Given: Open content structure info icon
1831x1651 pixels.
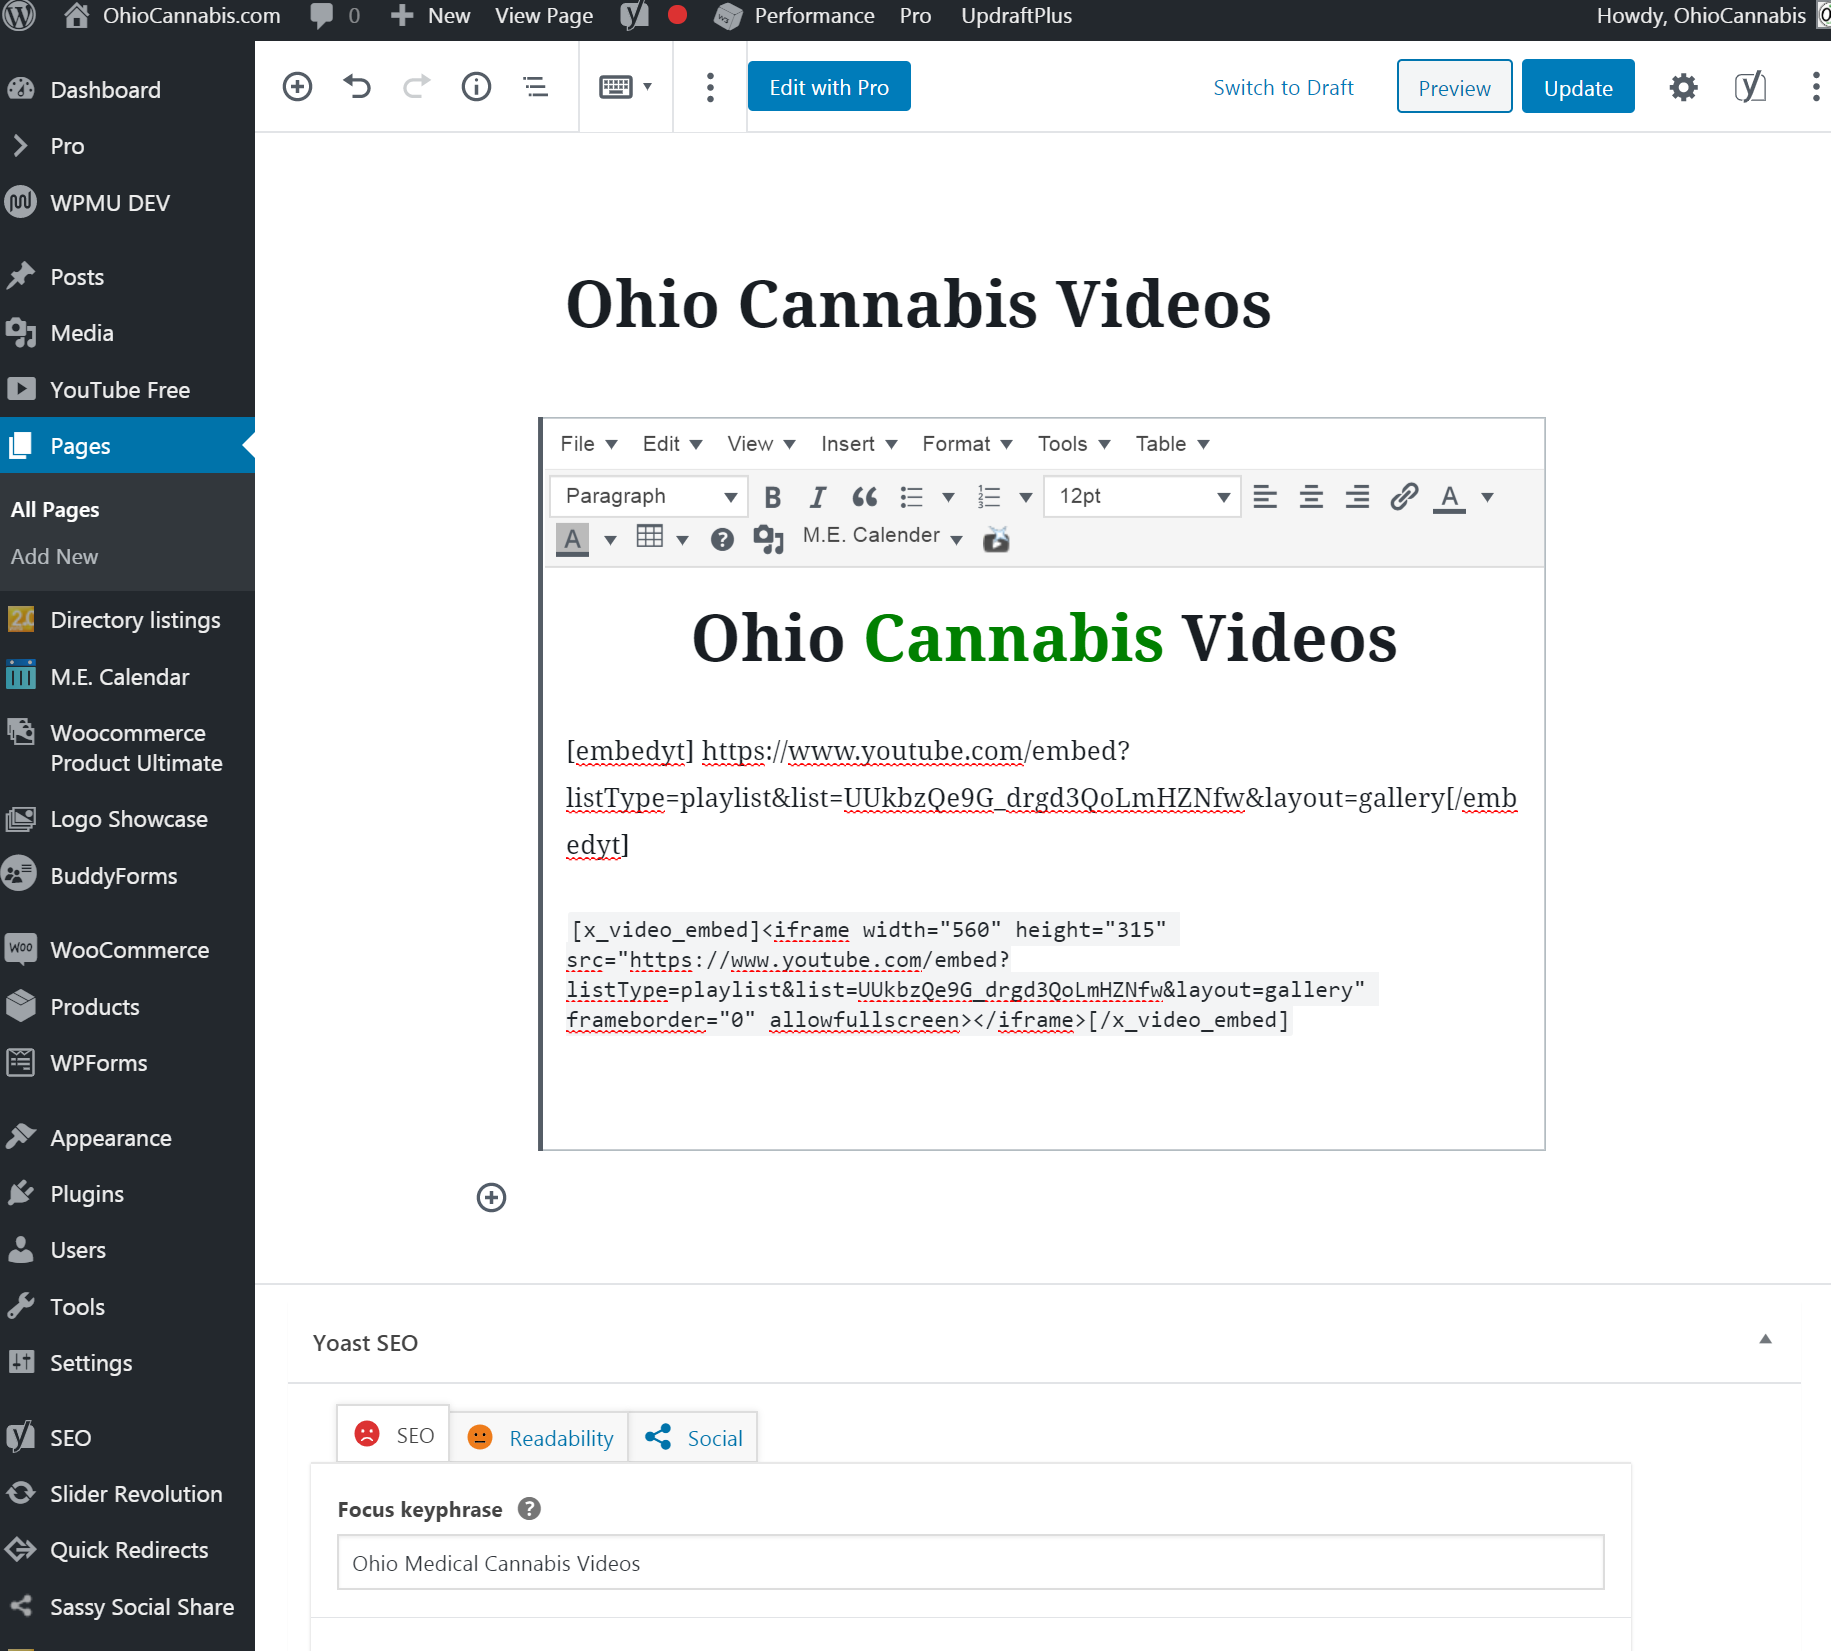Looking at the screenshot, I should (x=476, y=87).
